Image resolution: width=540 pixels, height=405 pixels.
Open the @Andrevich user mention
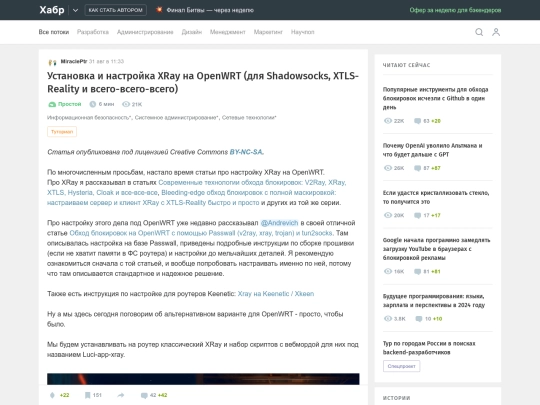pyautogui.click(x=279, y=223)
